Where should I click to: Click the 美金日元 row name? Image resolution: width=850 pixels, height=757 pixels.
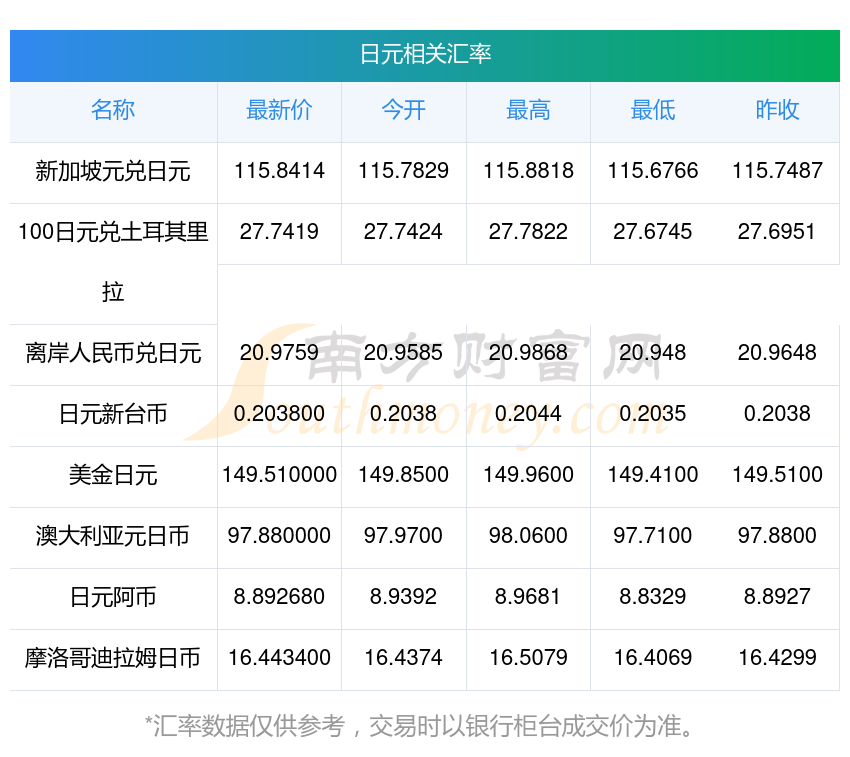point(113,475)
